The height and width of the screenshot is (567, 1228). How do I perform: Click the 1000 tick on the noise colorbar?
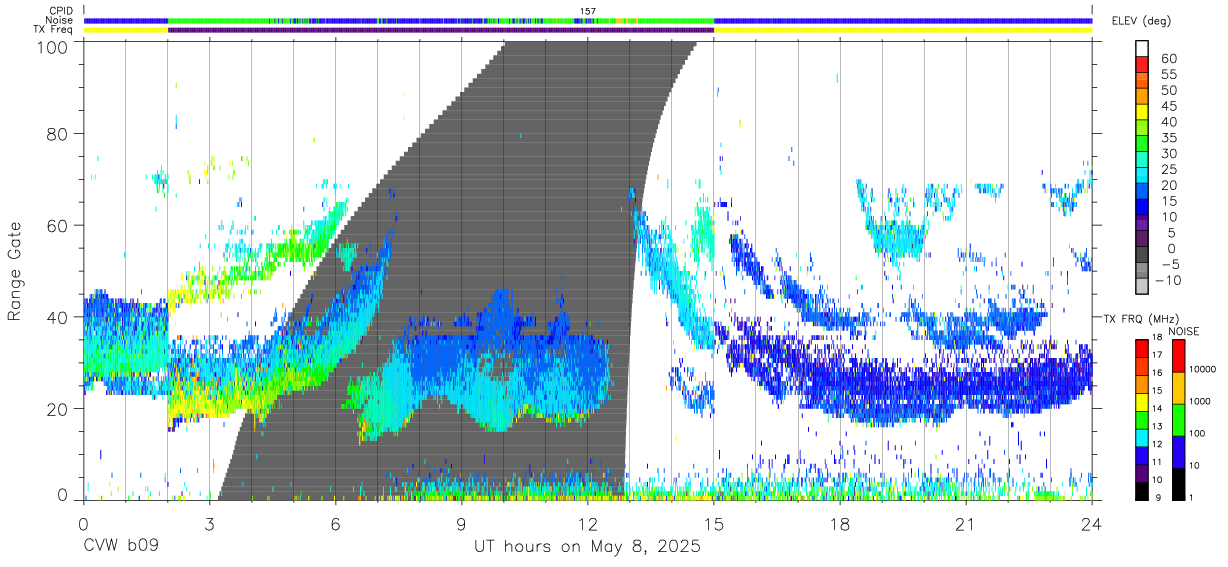tap(1202, 401)
